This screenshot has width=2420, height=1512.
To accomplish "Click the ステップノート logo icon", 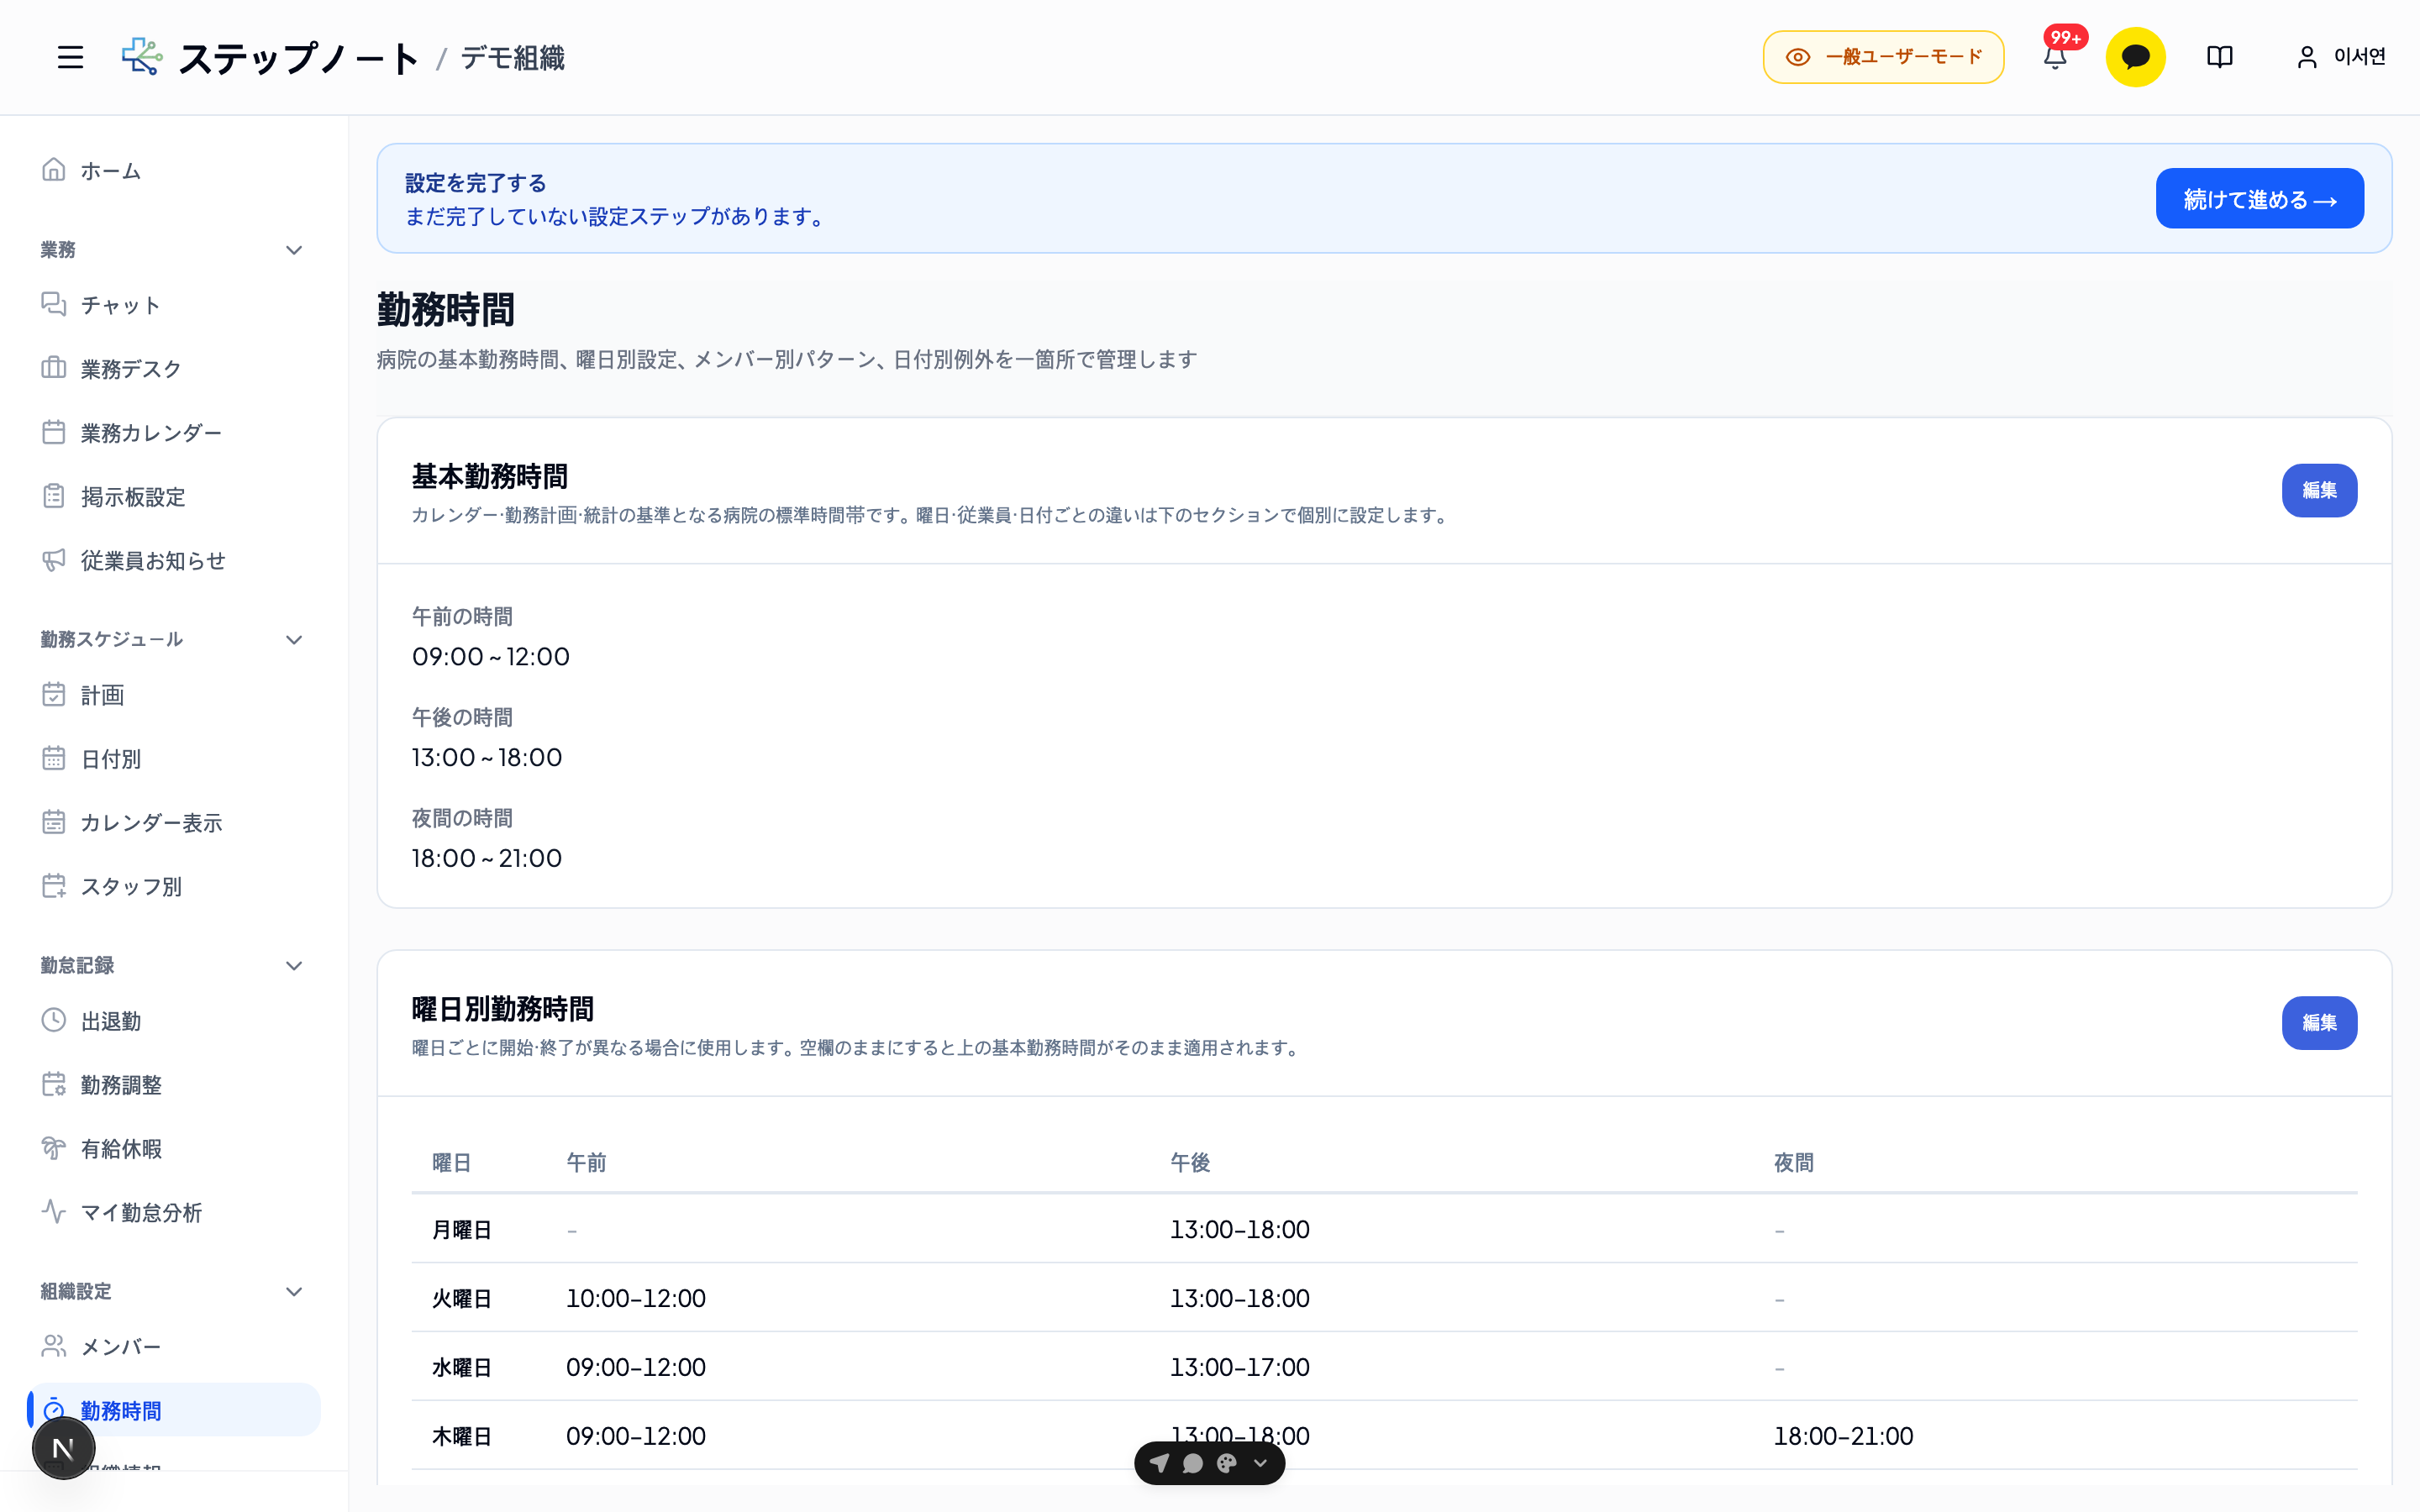I will click(x=142, y=57).
